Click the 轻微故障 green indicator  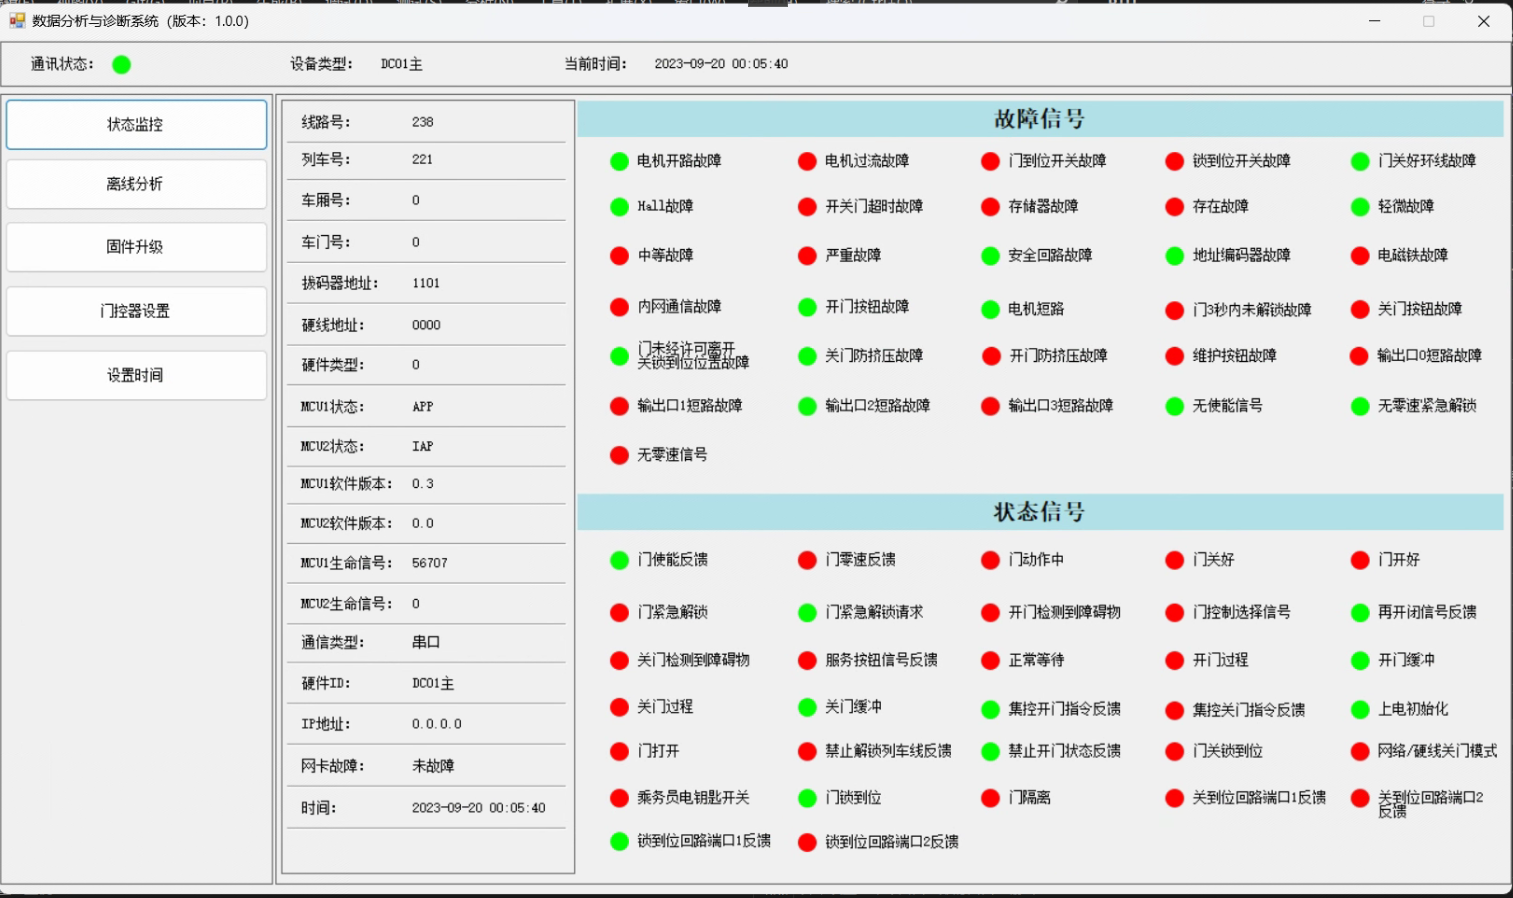click(1360, 207)
